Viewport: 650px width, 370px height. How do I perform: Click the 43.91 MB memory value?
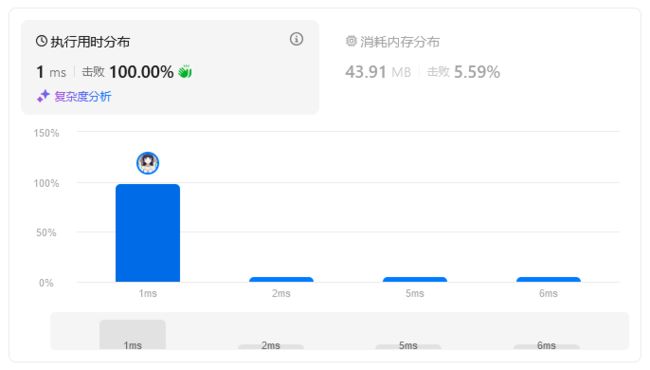point(378,72)
